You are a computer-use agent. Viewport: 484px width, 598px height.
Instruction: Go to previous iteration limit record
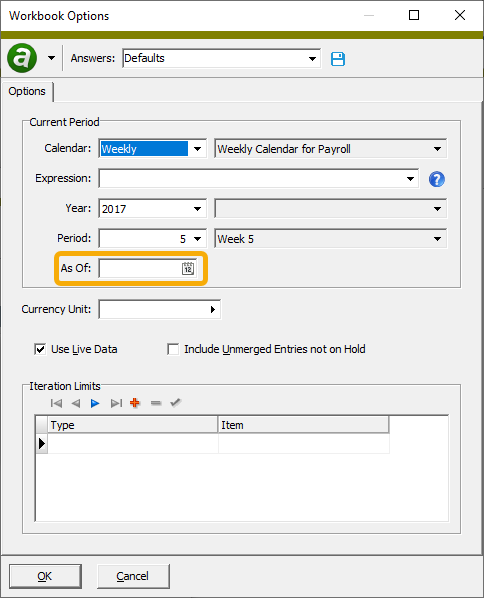[x=76, y=403]
